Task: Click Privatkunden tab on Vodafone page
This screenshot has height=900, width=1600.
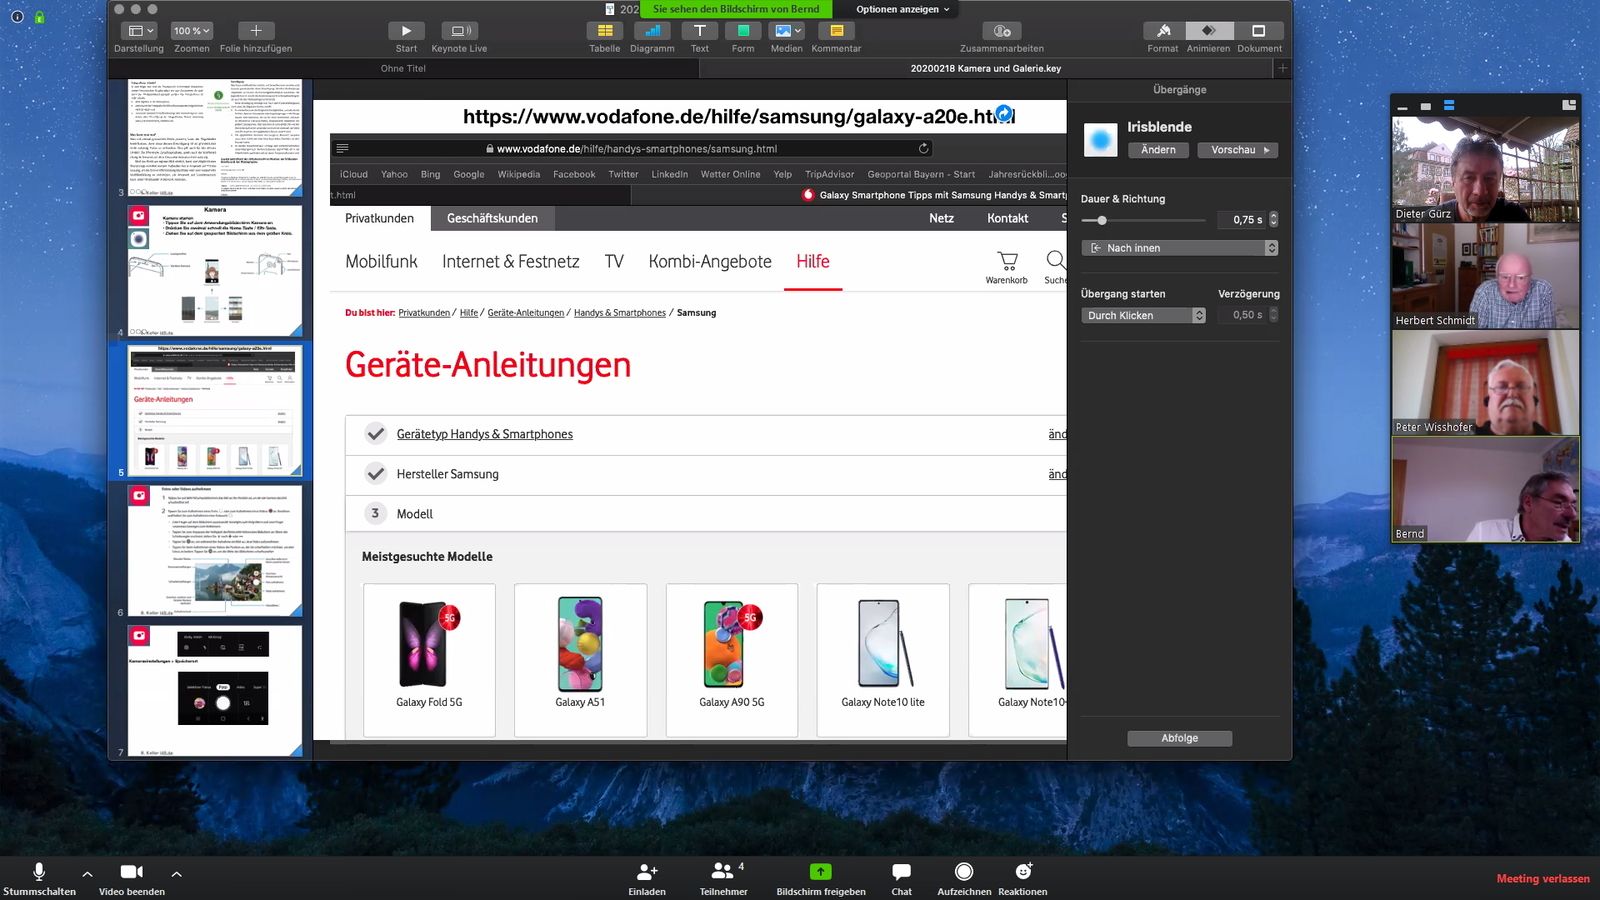Action: pyautogui.click(x=379, y=218)
